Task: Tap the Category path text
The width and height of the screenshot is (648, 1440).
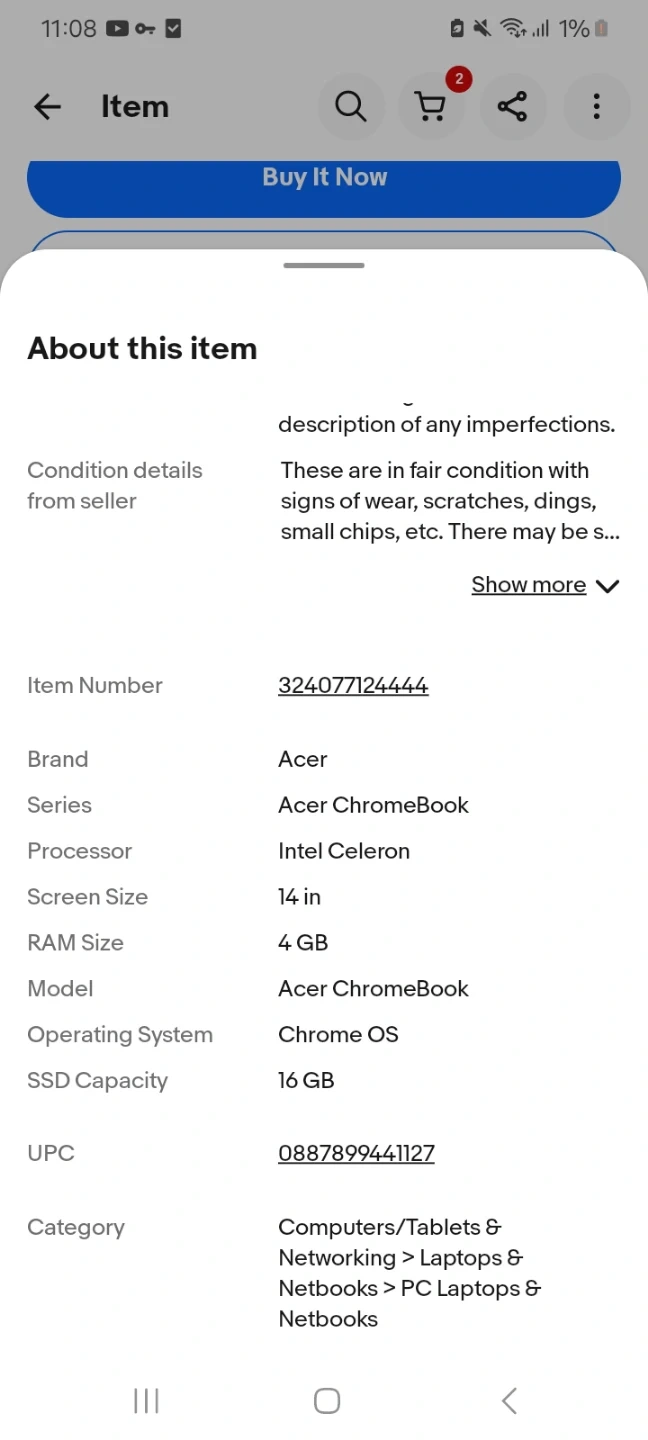Action: (409, 1272)
